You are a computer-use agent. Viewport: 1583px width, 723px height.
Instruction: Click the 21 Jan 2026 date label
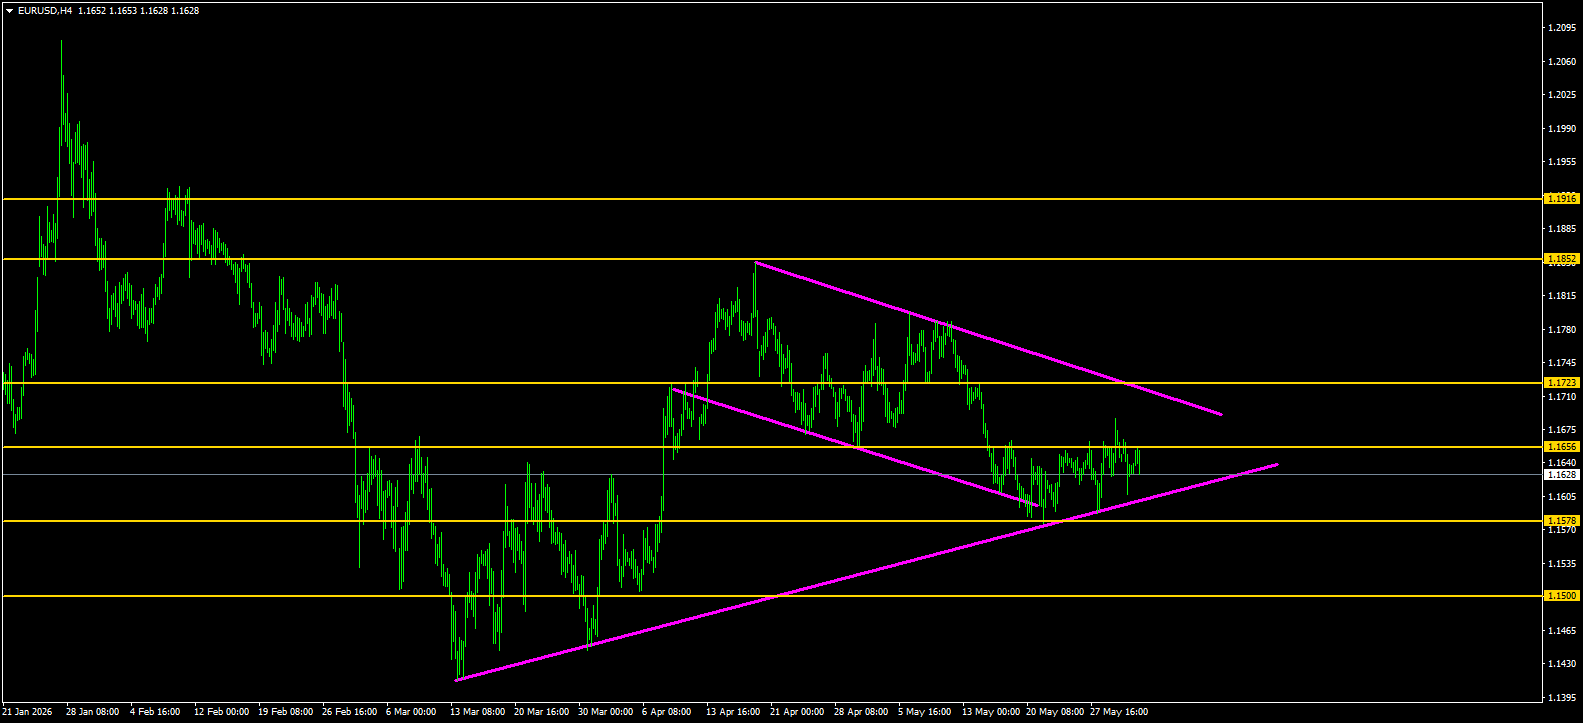click(27, 712)
